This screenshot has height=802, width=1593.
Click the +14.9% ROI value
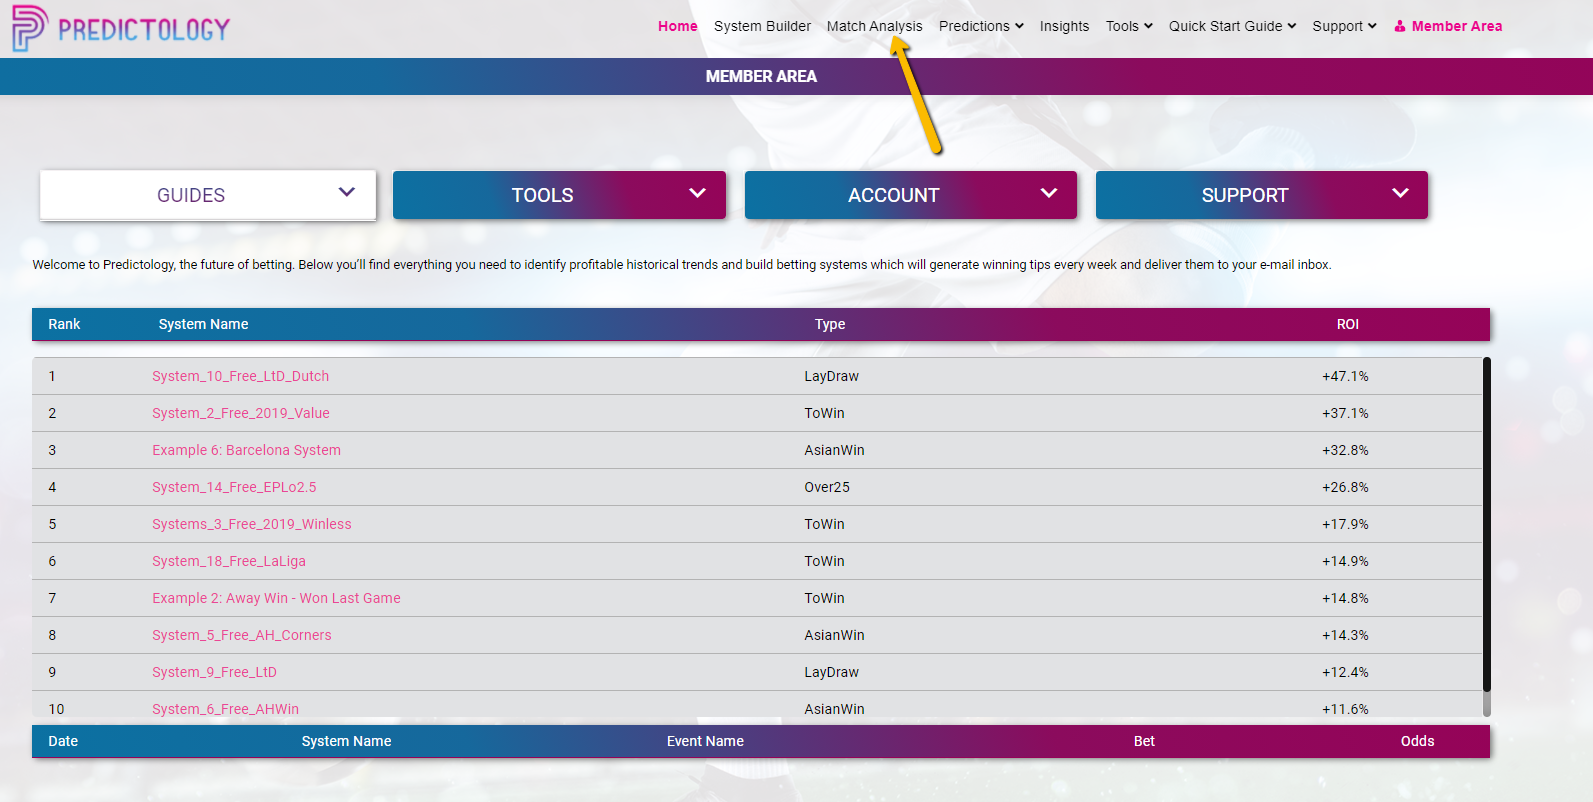click(x=1345, y=561)
